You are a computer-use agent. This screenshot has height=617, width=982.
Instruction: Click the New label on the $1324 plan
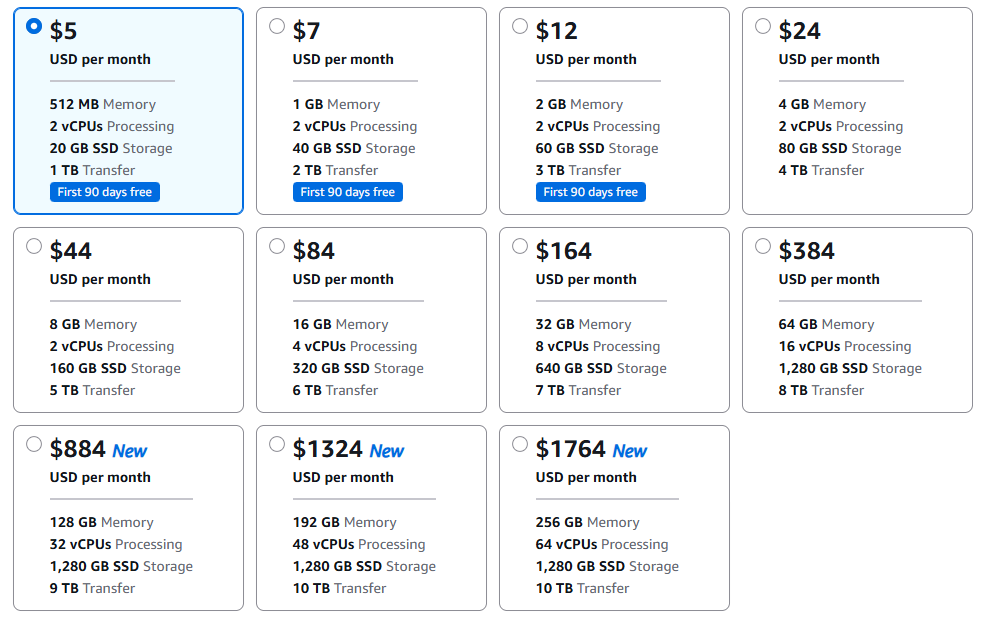click(x=386, y=451)
